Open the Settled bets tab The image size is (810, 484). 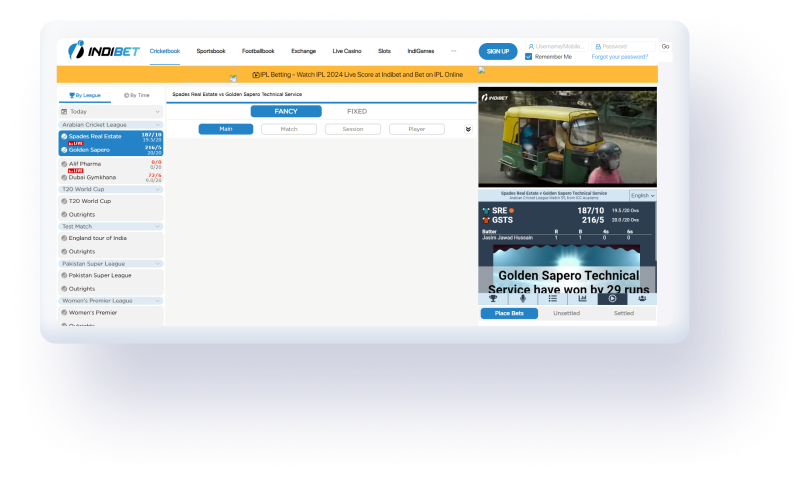624,314
